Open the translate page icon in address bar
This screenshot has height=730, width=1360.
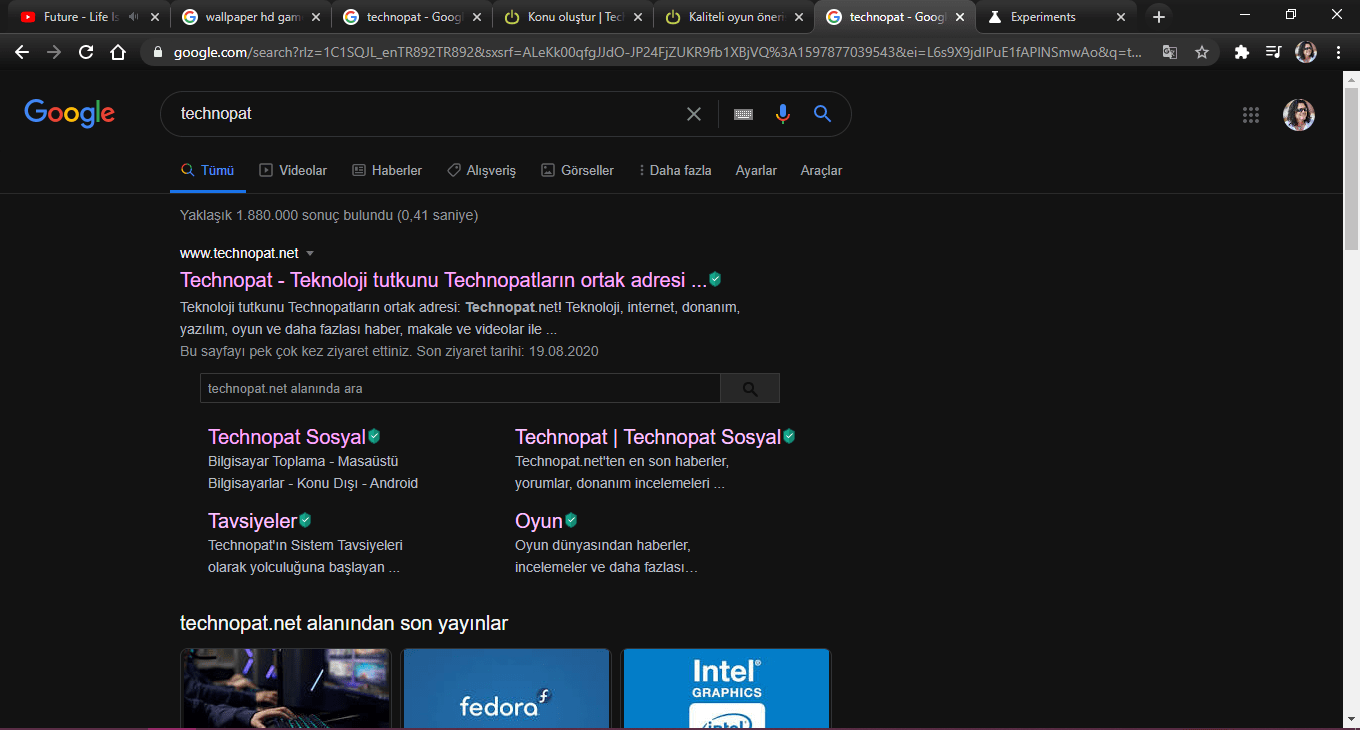1170,53
